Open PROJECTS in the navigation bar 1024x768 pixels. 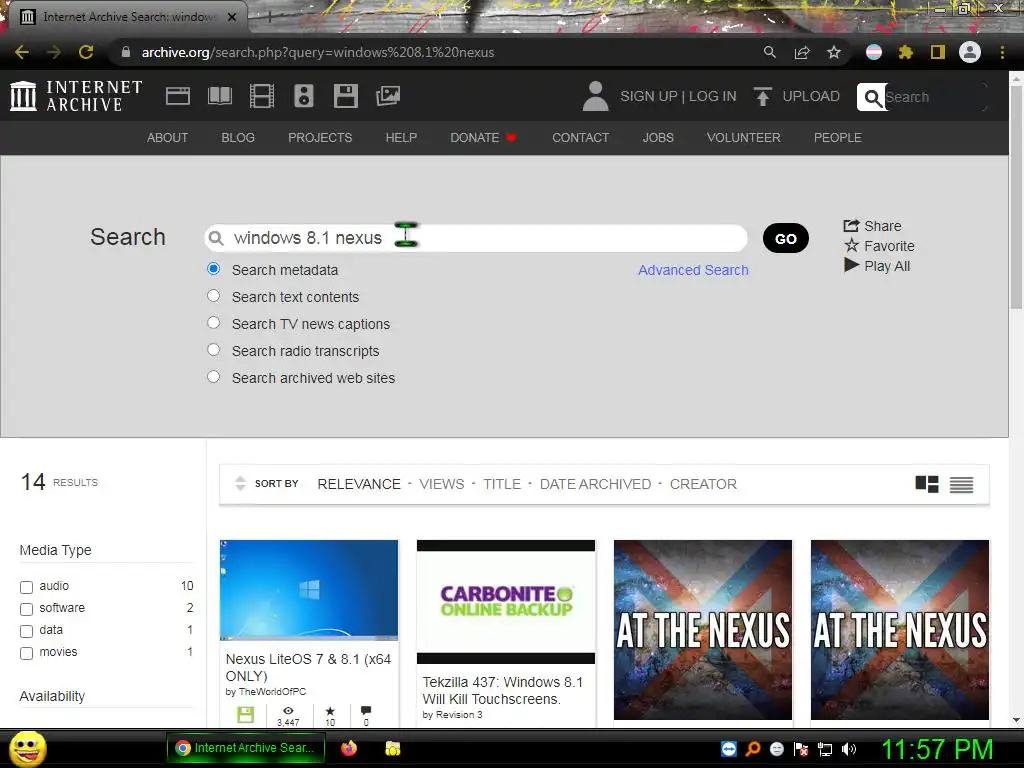[x=320, y=138]
